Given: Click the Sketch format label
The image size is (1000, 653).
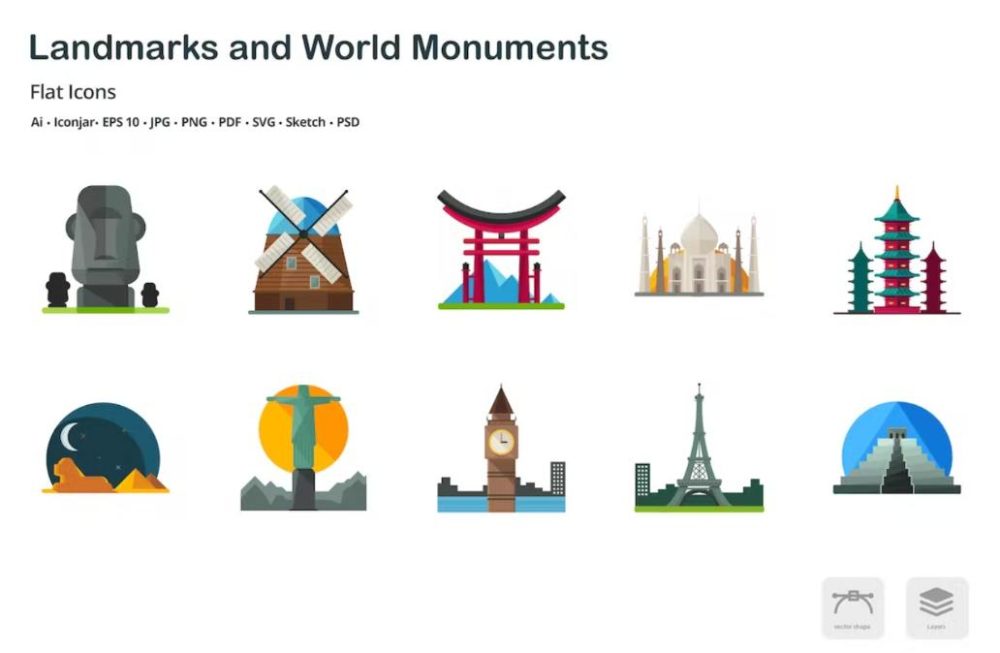Looking at the screenshot, I should [x=304, y=121].
